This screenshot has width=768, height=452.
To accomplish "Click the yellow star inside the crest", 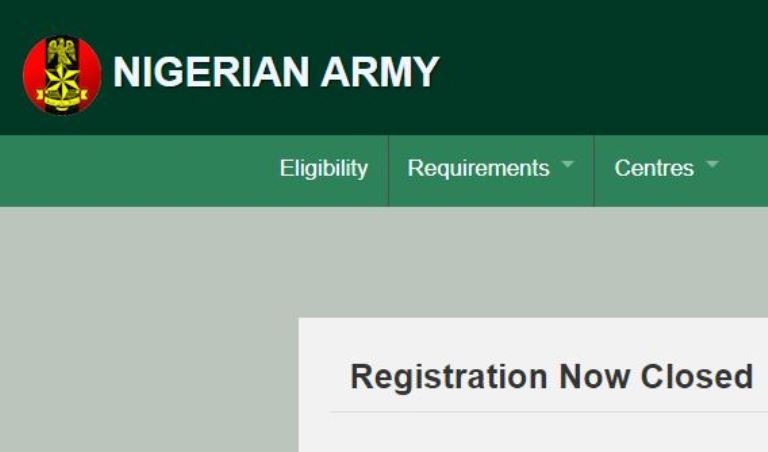I will (62, 78).
